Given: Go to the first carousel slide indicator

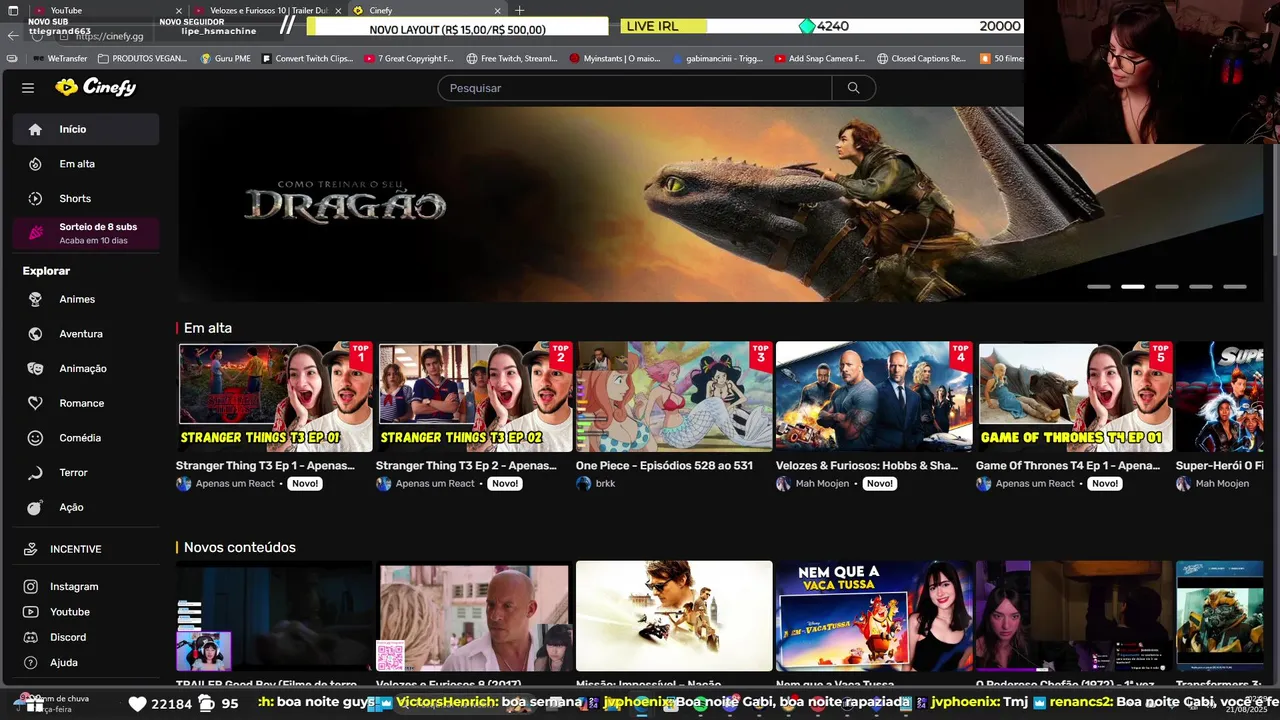Looking at the screenshot, I should tap(1099, 287).
